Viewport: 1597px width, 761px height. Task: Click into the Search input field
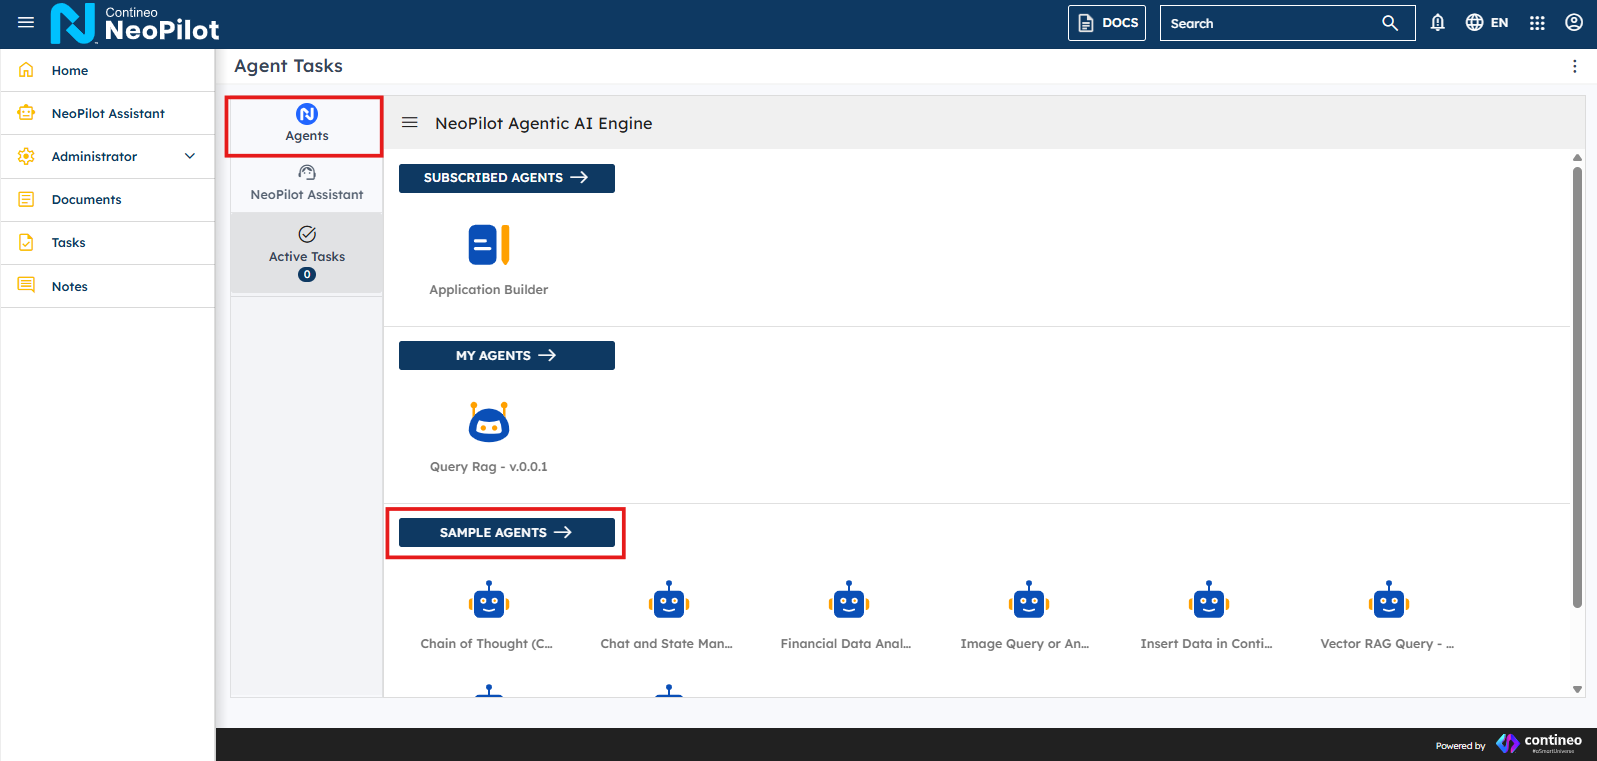tap(1270, 23)
